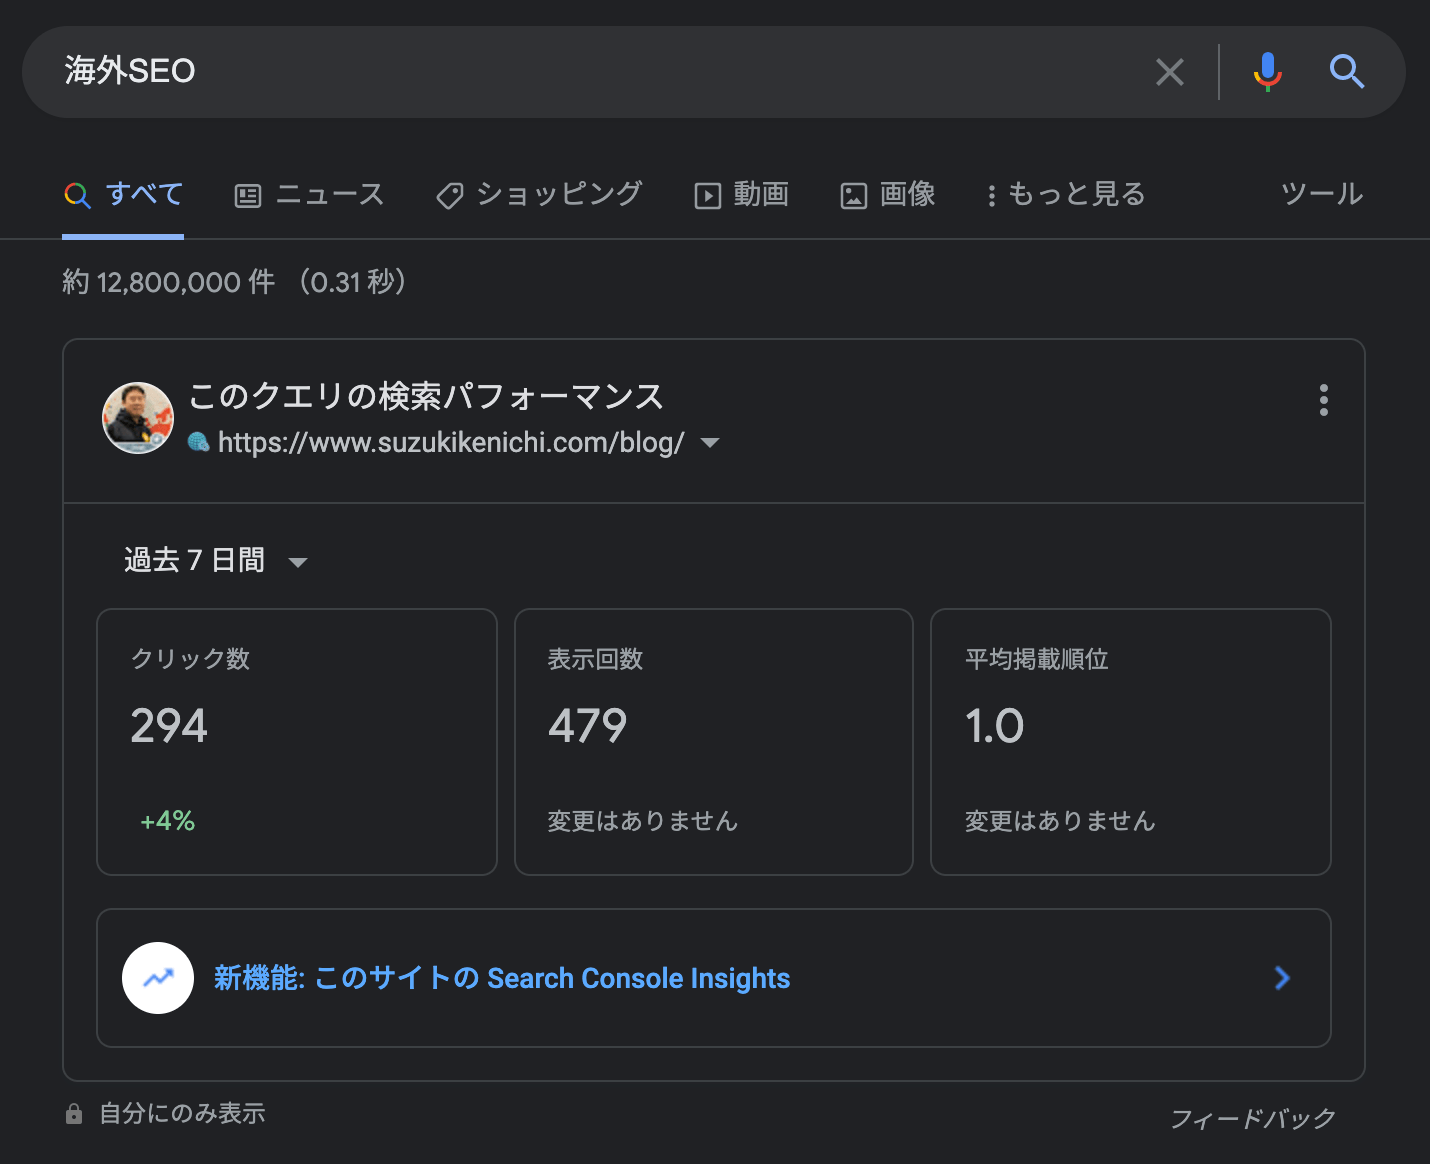Open the suzukikenichi.com blog URL

451,443
